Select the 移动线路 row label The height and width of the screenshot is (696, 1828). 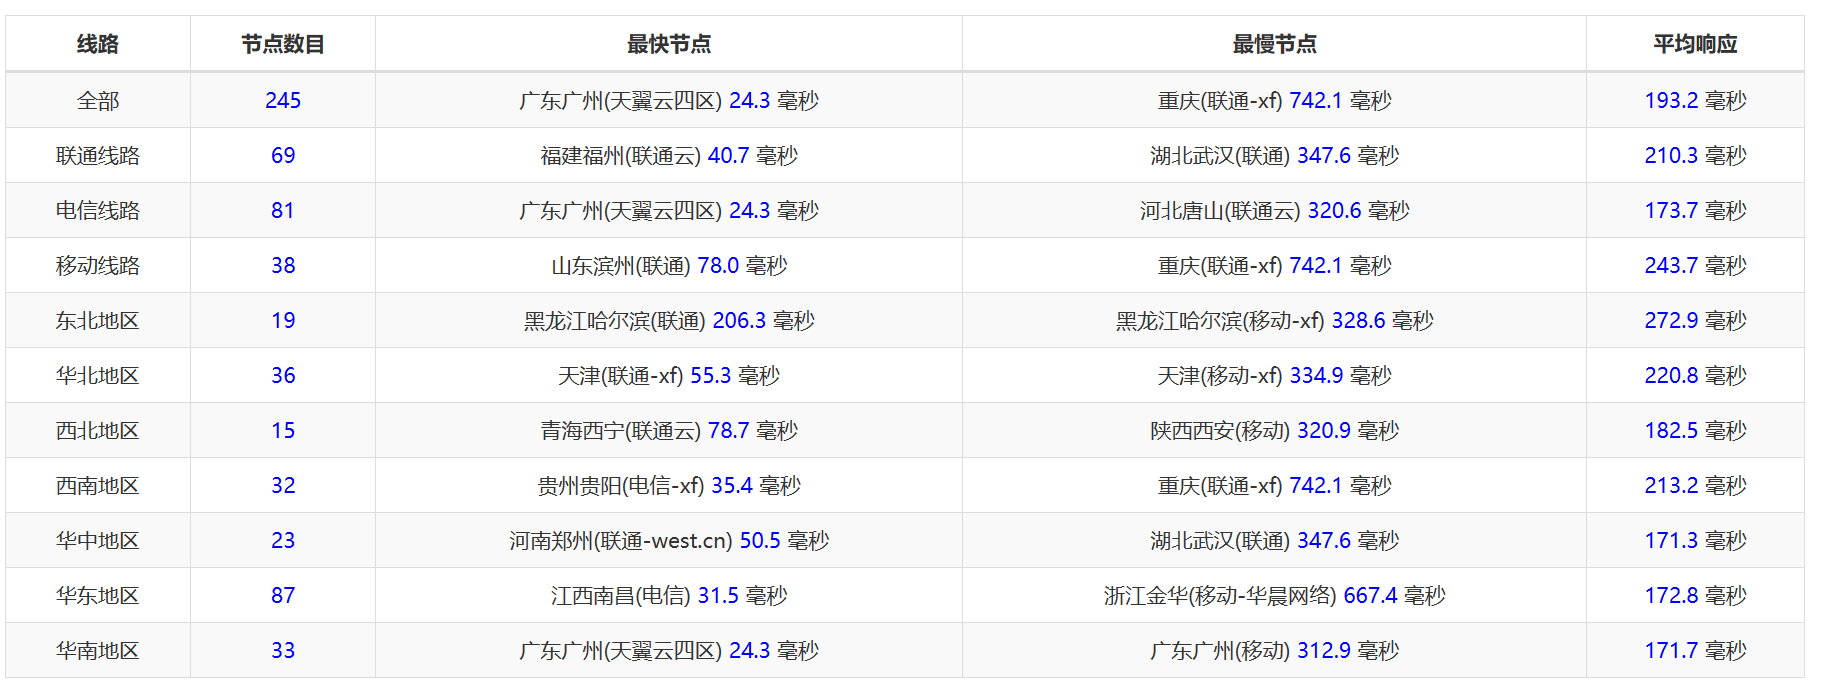coord(98,265)
